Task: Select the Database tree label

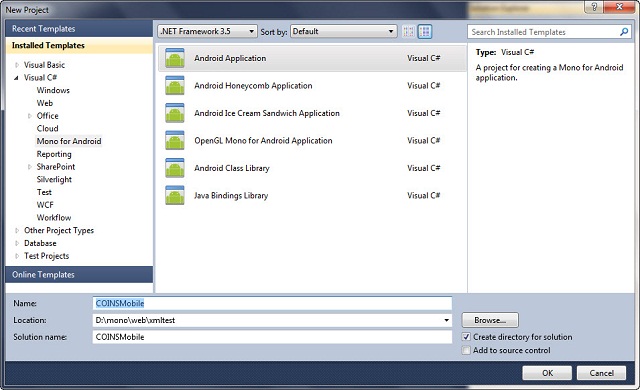Action: (40, 243)
